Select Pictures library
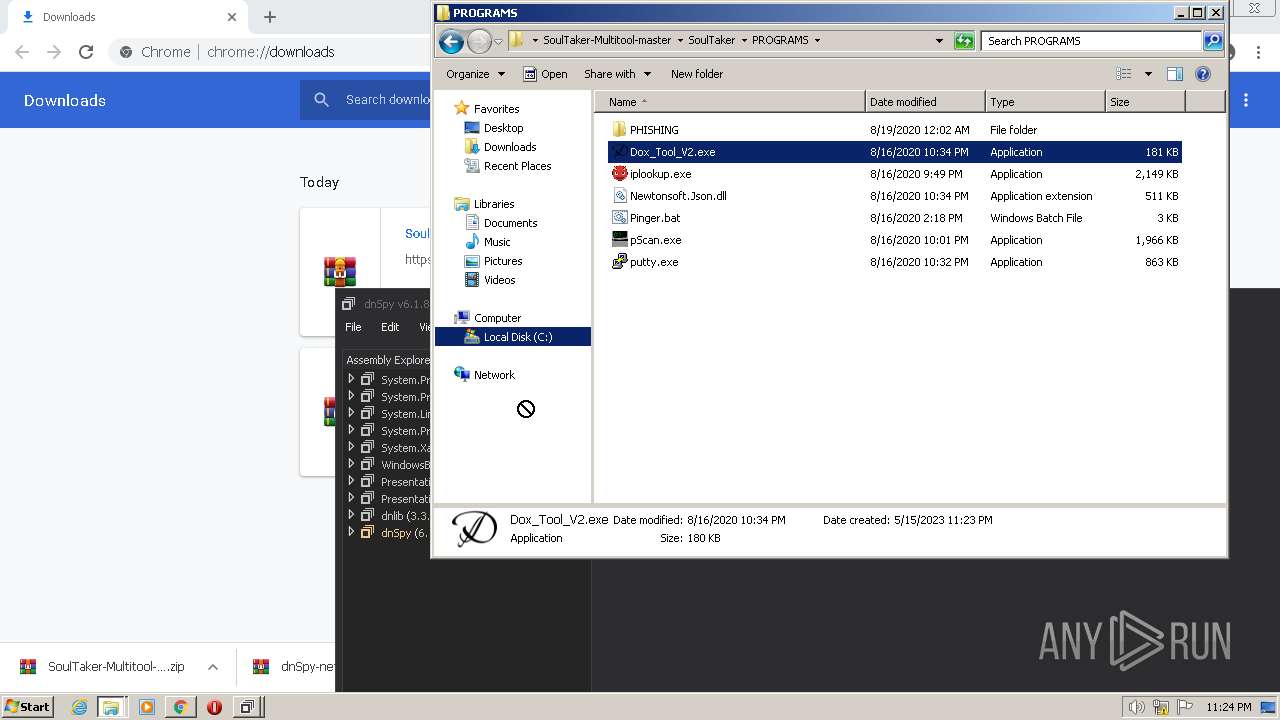This screenshot has width=1280, height=720. coord(503,261)
